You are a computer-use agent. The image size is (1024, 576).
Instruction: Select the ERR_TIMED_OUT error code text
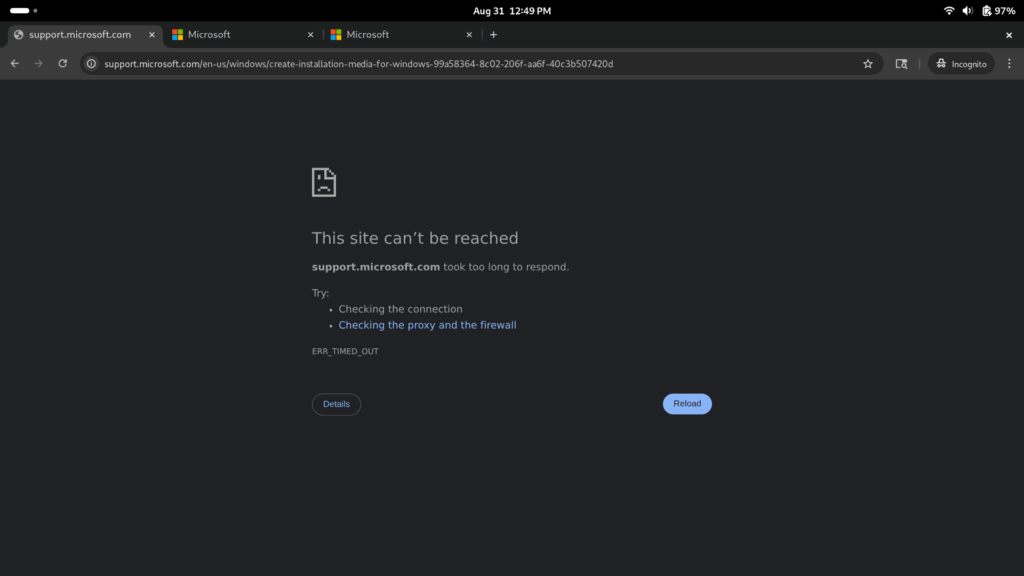pyautogui.click(x=345, y=351)
